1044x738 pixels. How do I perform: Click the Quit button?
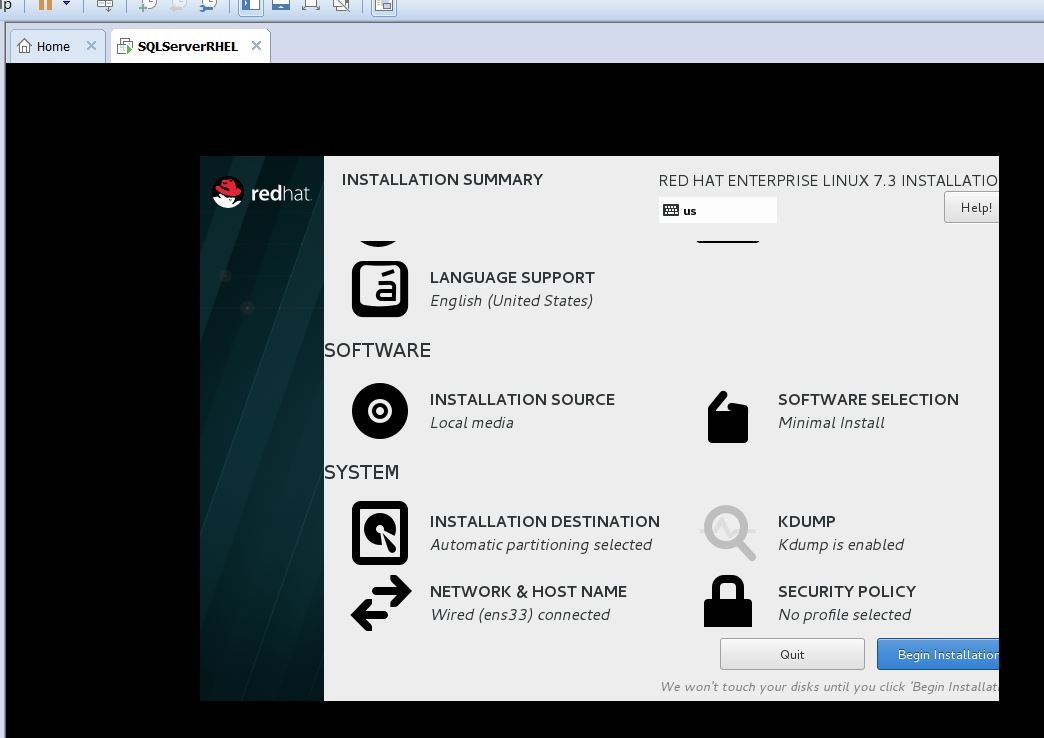792,654
